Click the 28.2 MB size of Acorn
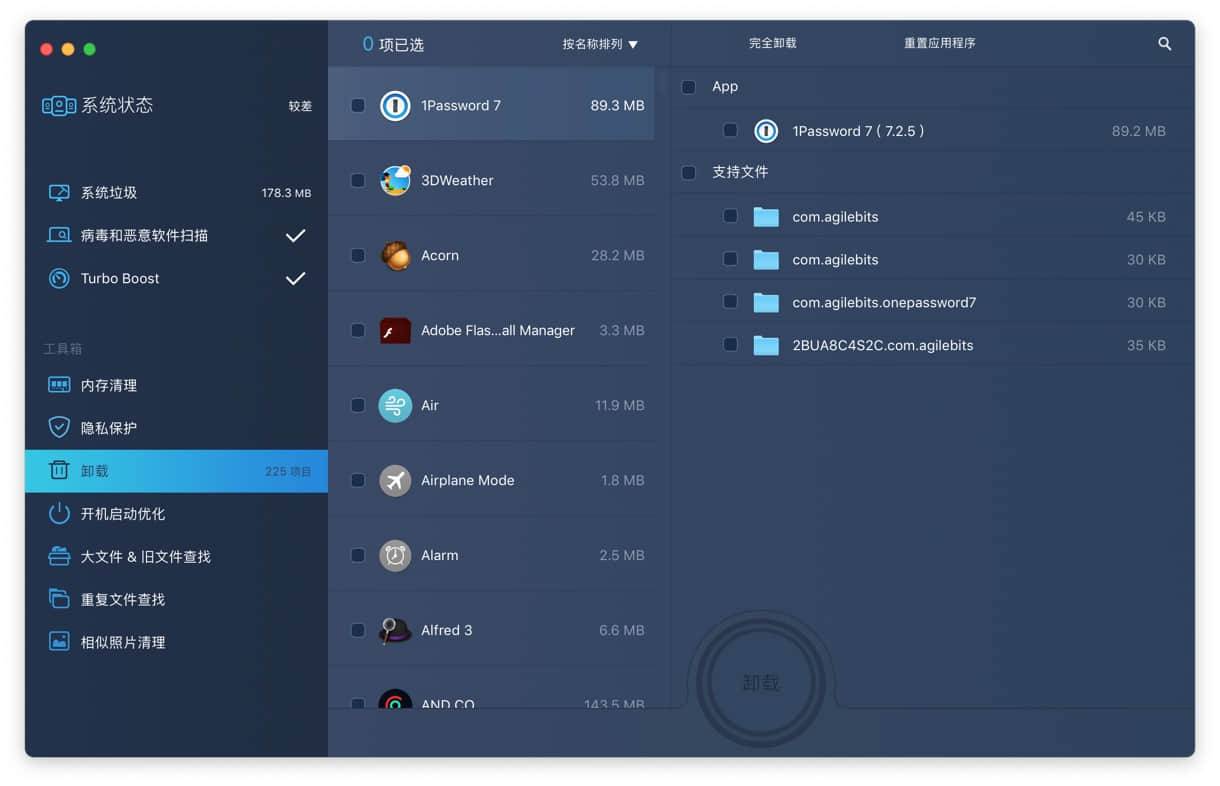 [x=617, y=256]
